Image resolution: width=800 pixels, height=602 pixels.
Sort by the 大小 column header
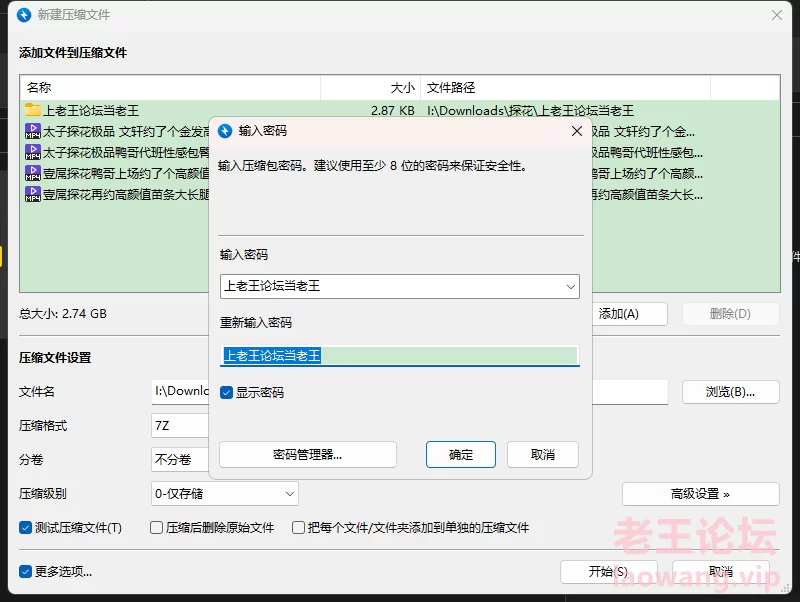click(370, 88)
